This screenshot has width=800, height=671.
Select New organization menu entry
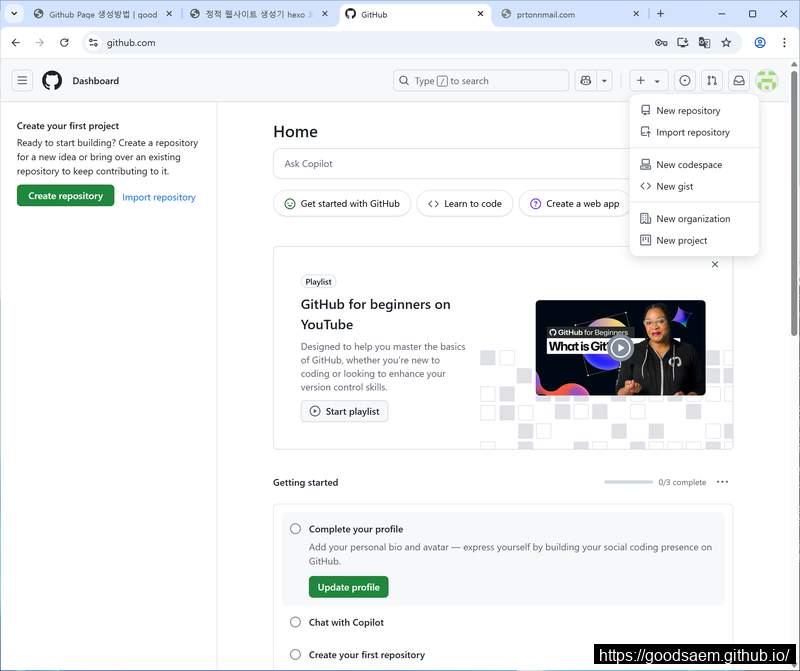694,218
